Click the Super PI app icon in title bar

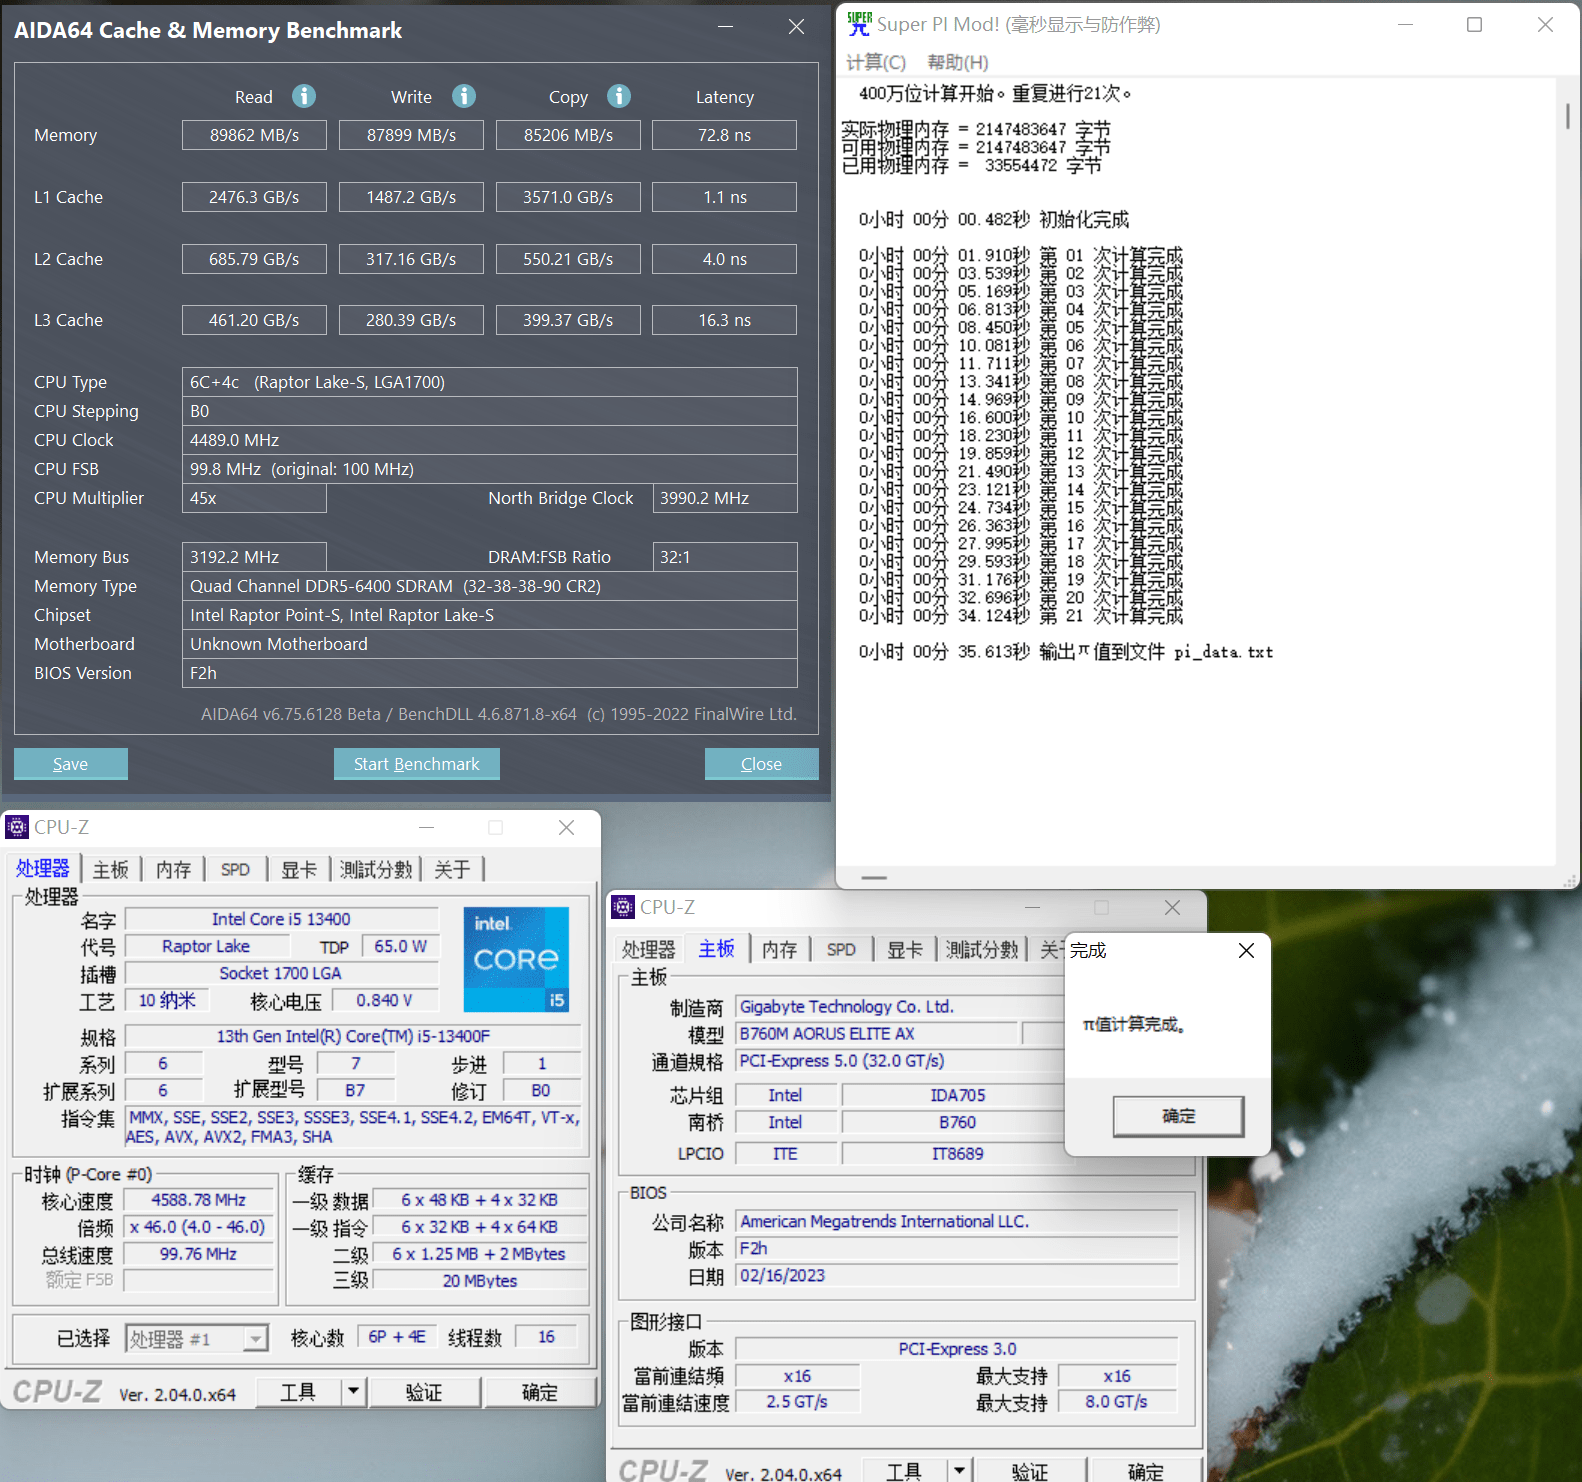tap(858, 24)
